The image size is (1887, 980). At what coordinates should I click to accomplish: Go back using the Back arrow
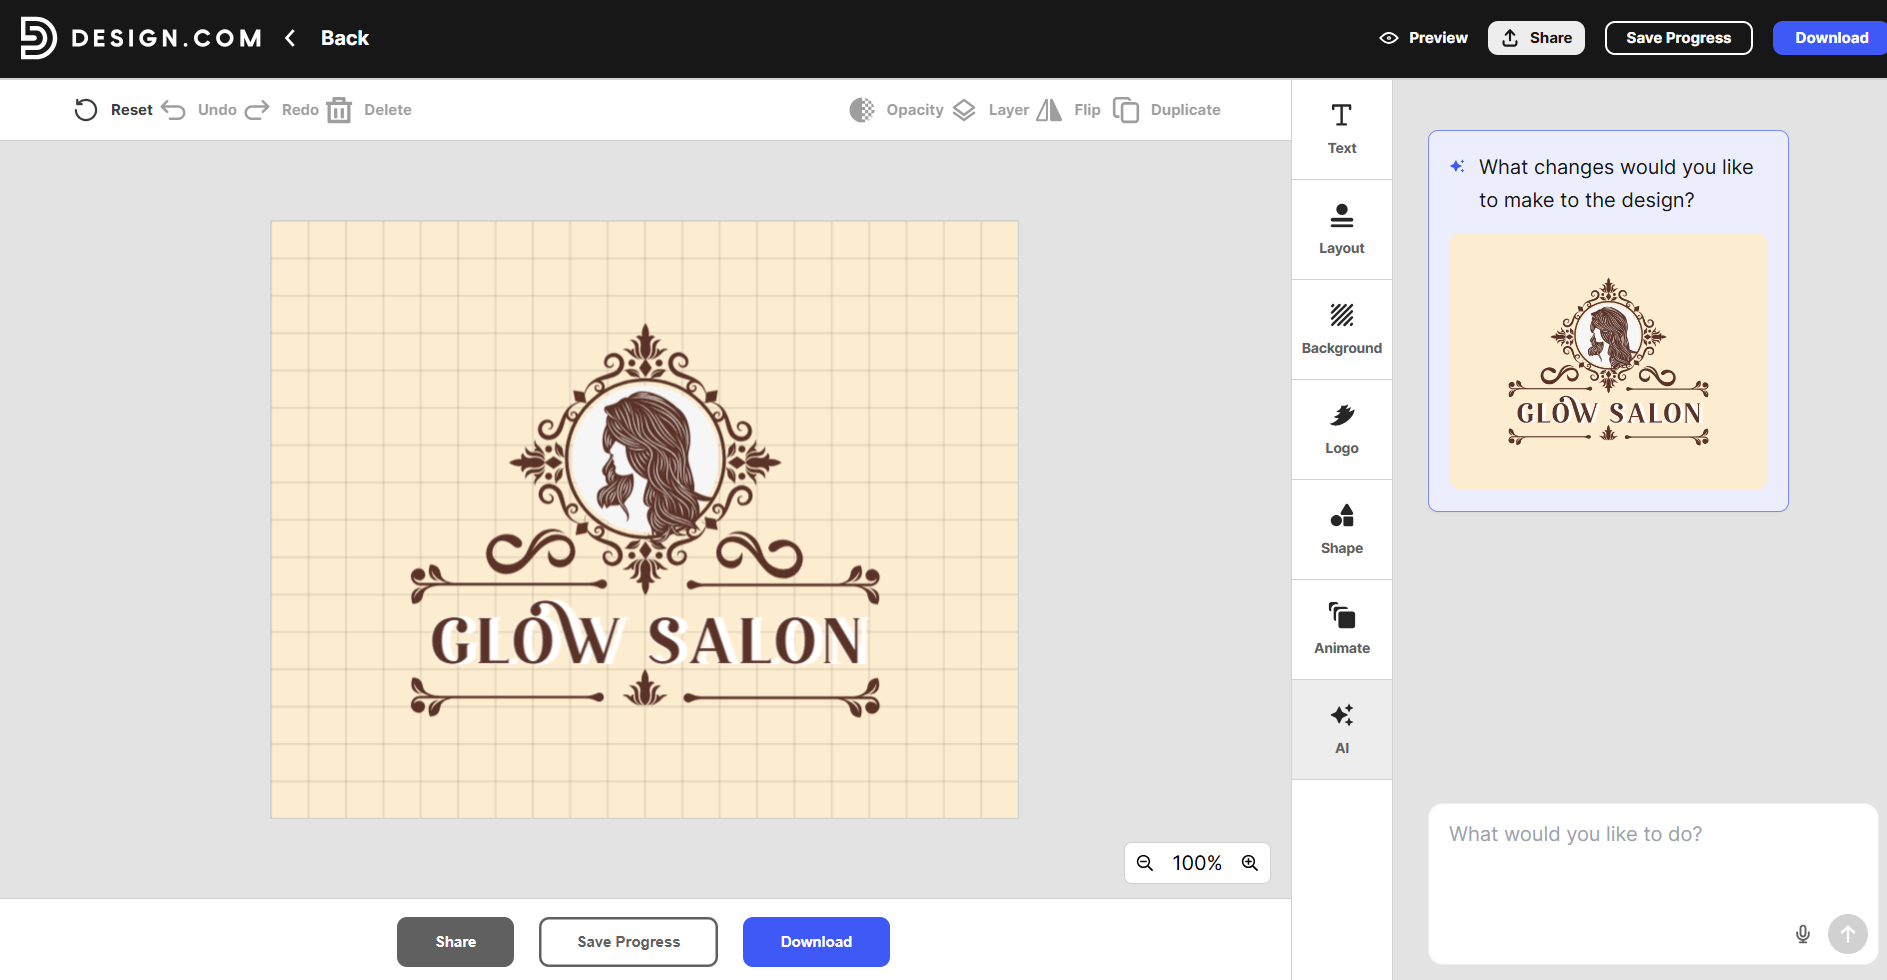point(290,38)
